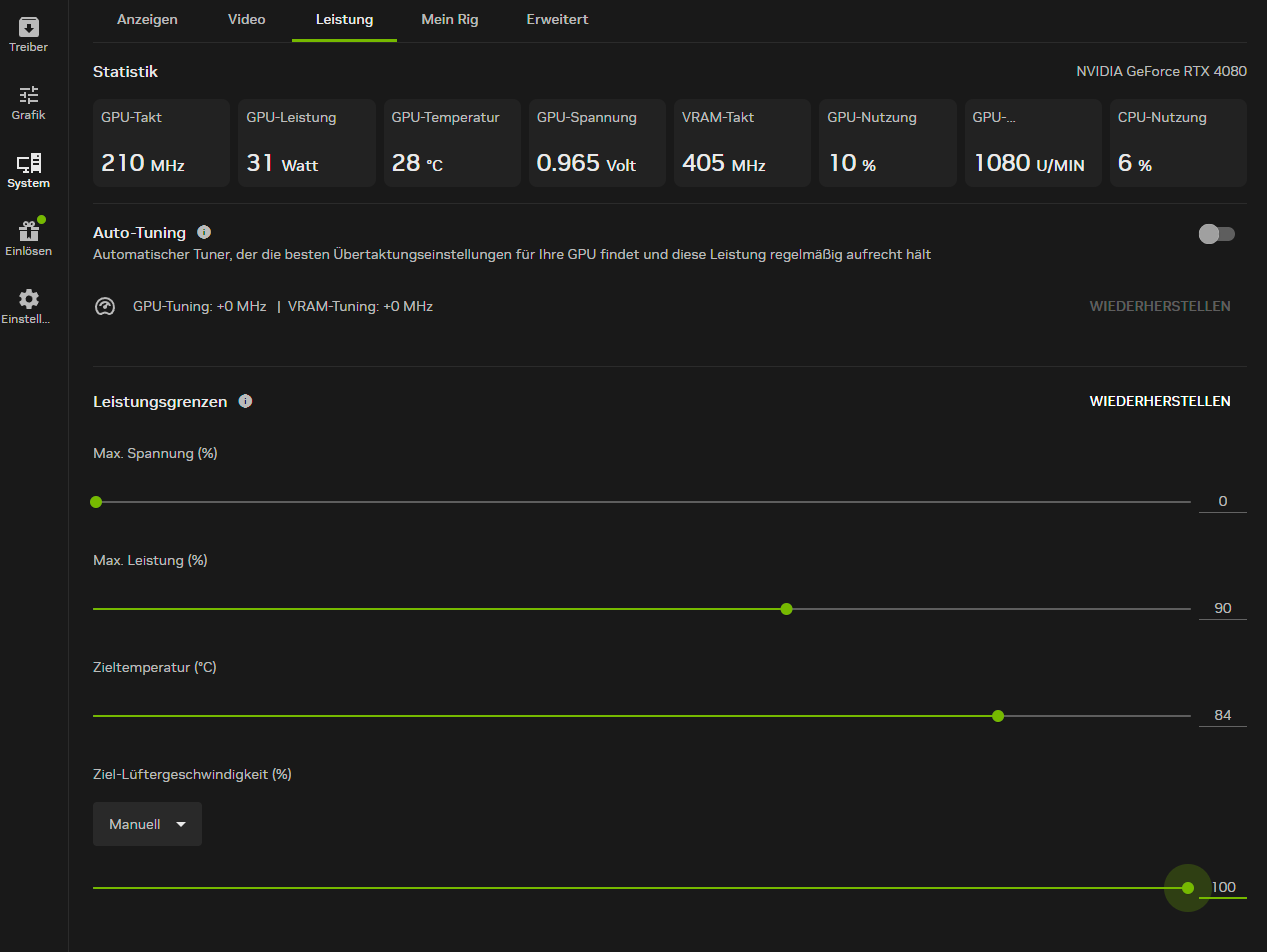Click the GPU-Spannung 0.965 Volt card
Screen dimensions: 1267x952
pos(597,143)
